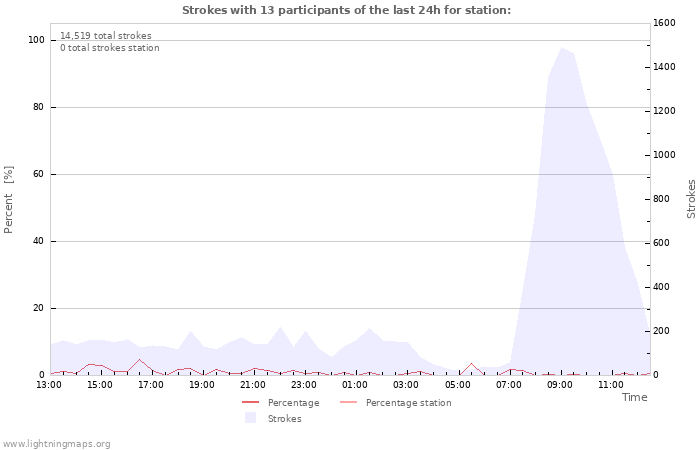Click the Percentage station legend line
This screenshot has width=700, height=450.
(x=349, y=402)
